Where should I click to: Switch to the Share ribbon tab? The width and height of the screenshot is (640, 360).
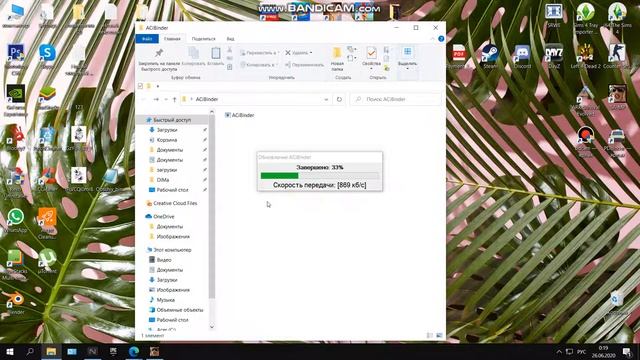coord(203,39)
